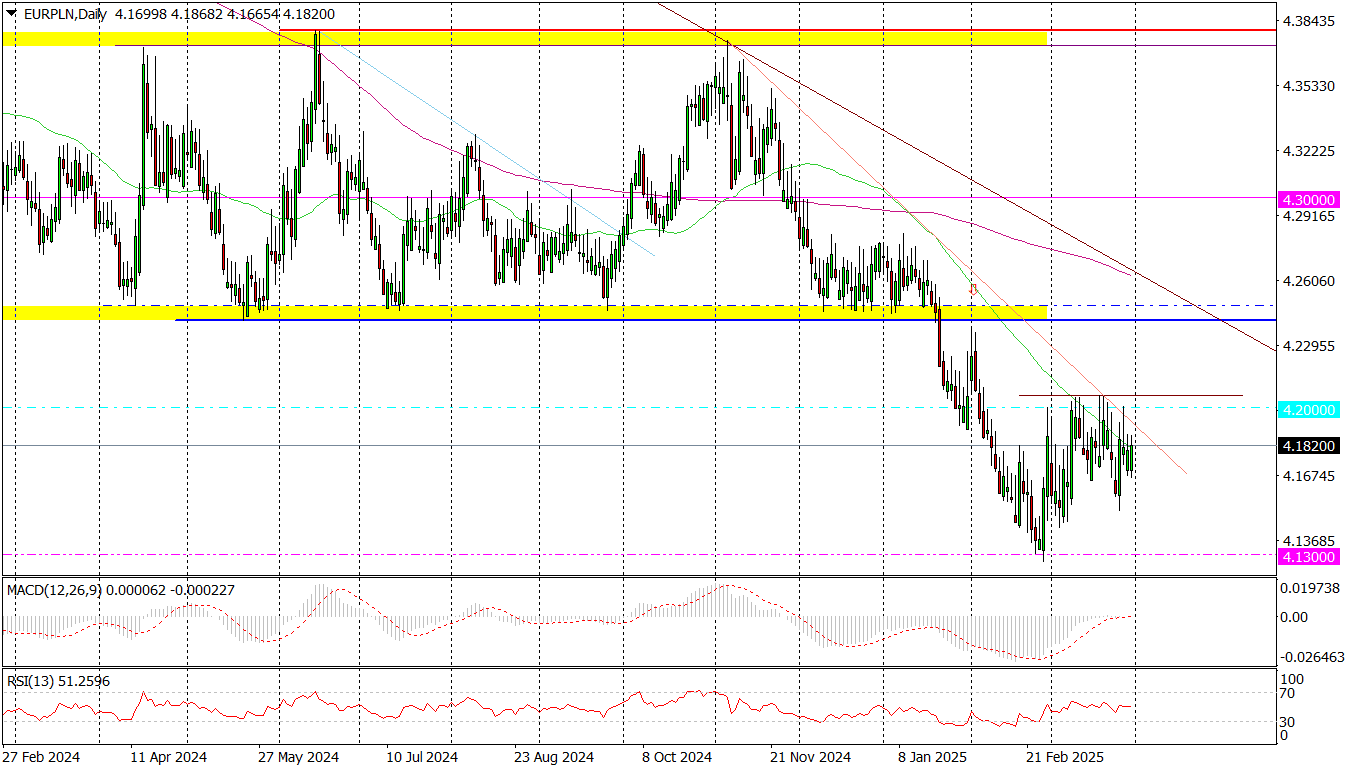Click the 4.29165 price axis label
This screenshot has width=1348, height=771.
(x=1309, y=216)
